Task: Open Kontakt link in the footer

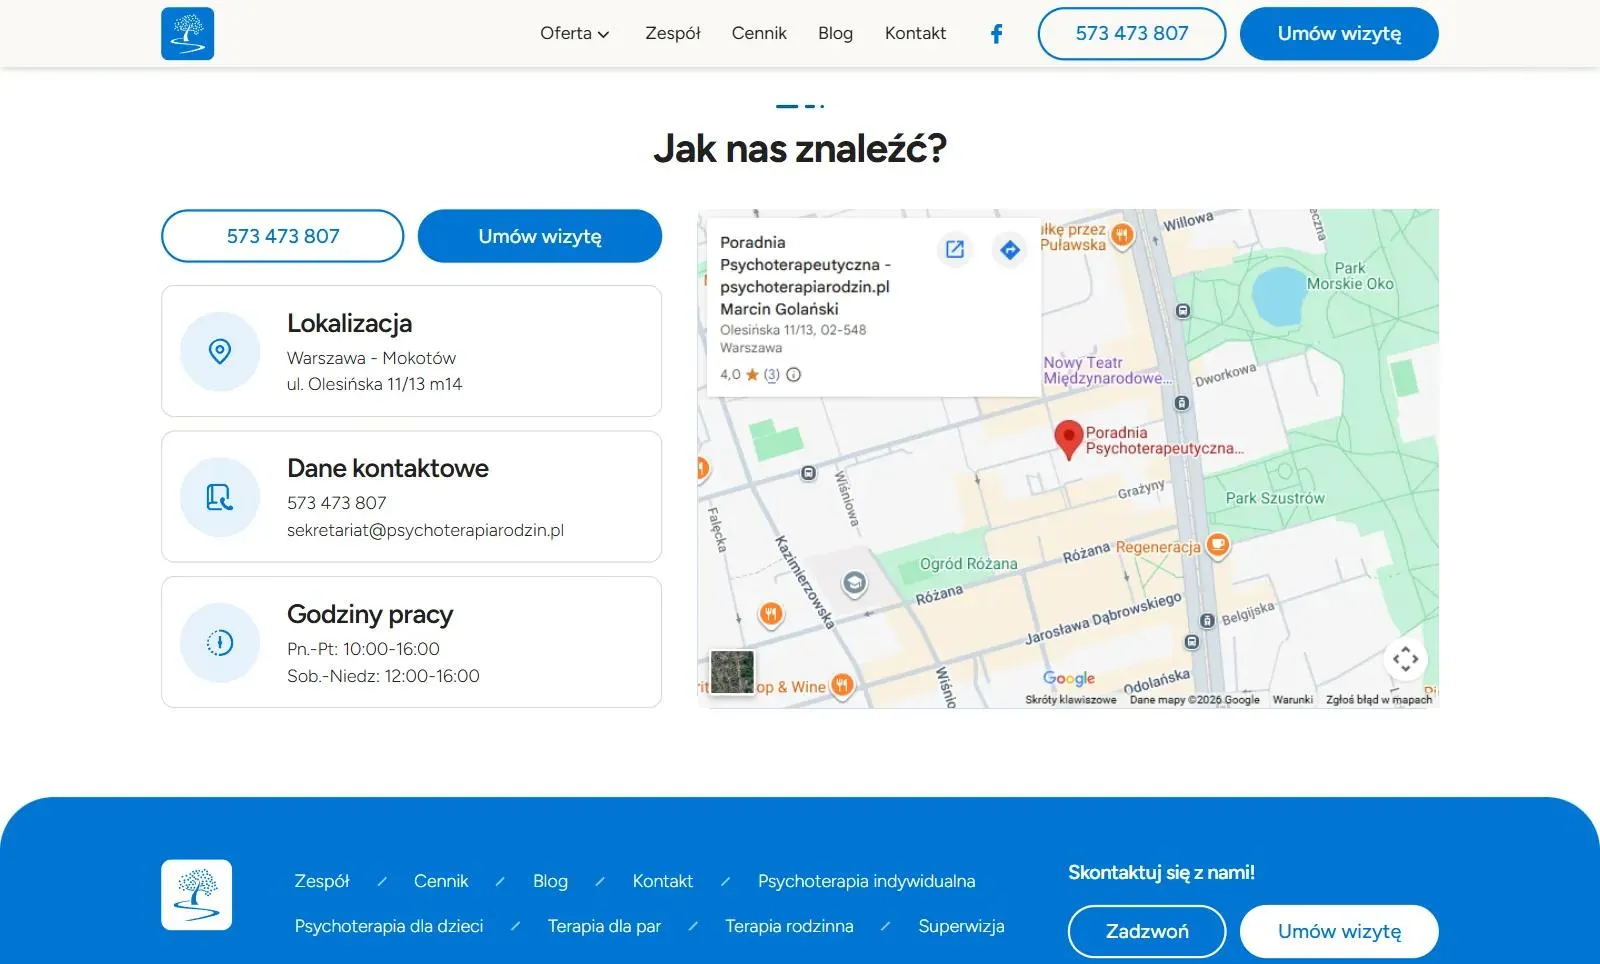Action: coord(662,881)
